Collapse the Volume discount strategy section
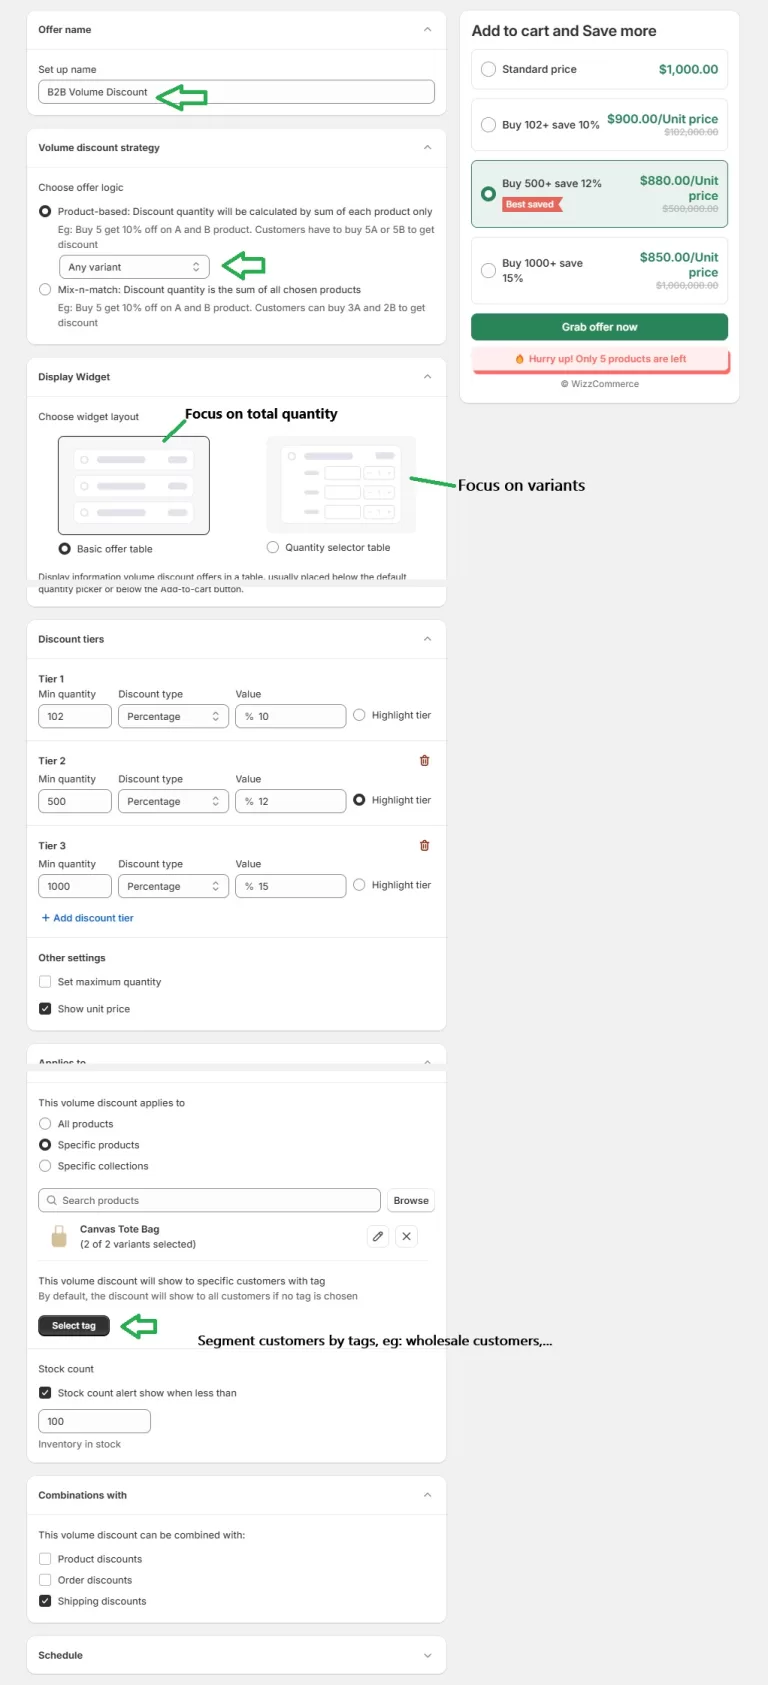Viewport: 768px width, 1685px height. pos(427,148)
